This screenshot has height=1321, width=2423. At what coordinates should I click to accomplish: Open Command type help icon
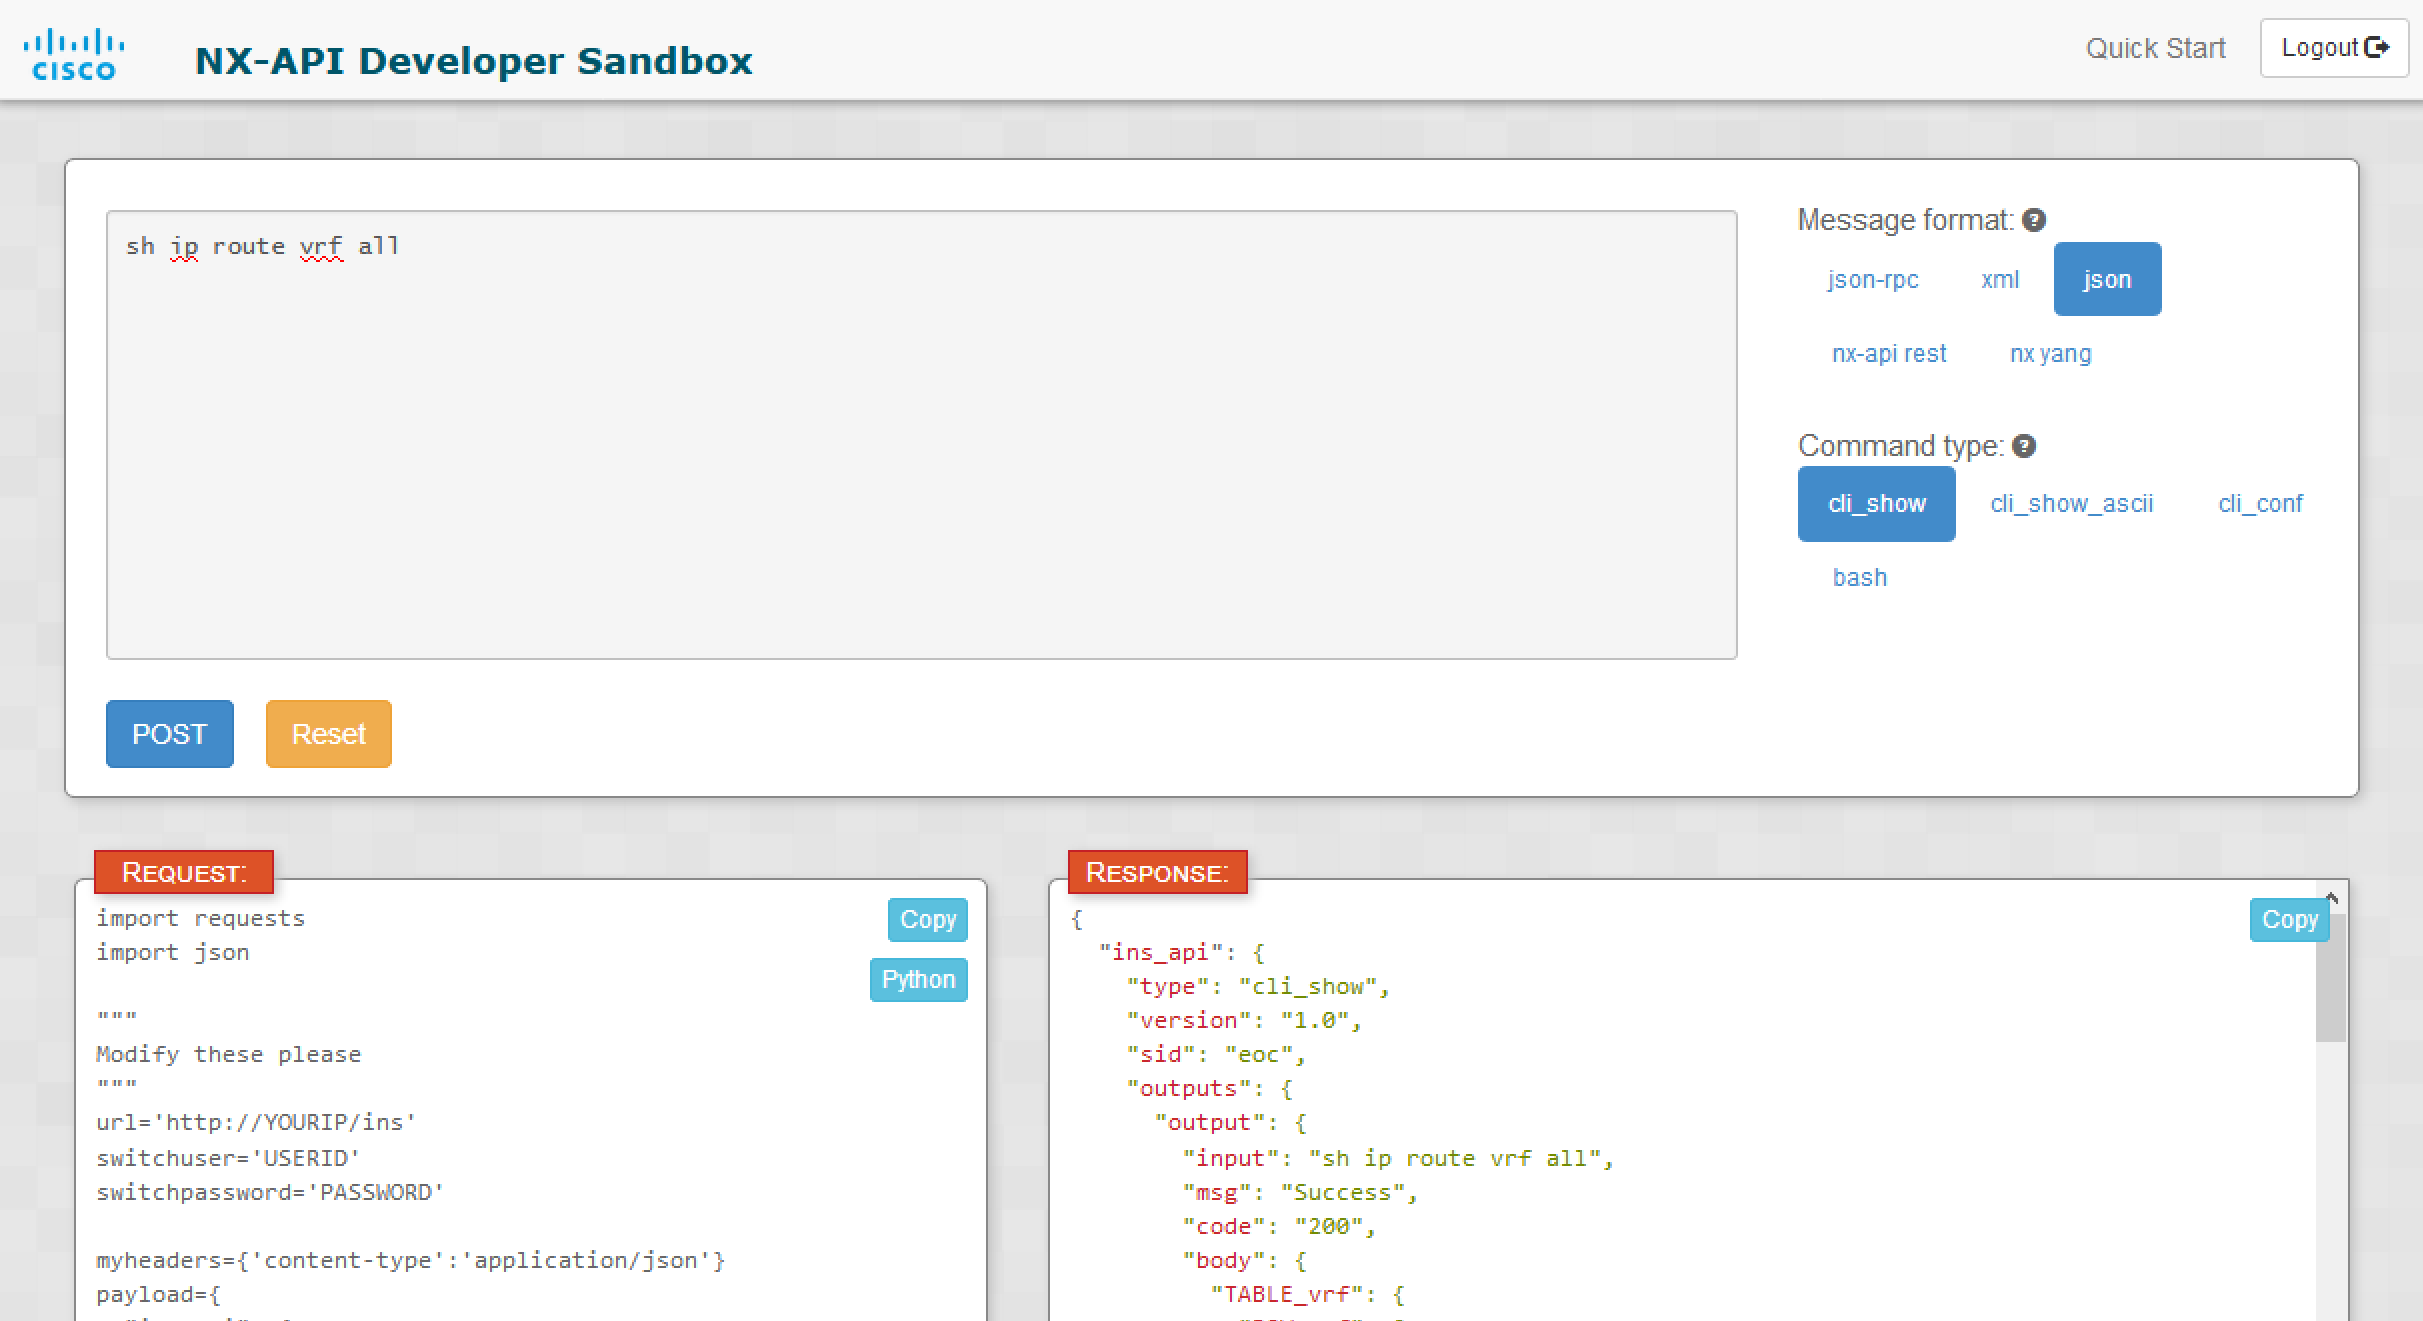(x=2024, y=446)
